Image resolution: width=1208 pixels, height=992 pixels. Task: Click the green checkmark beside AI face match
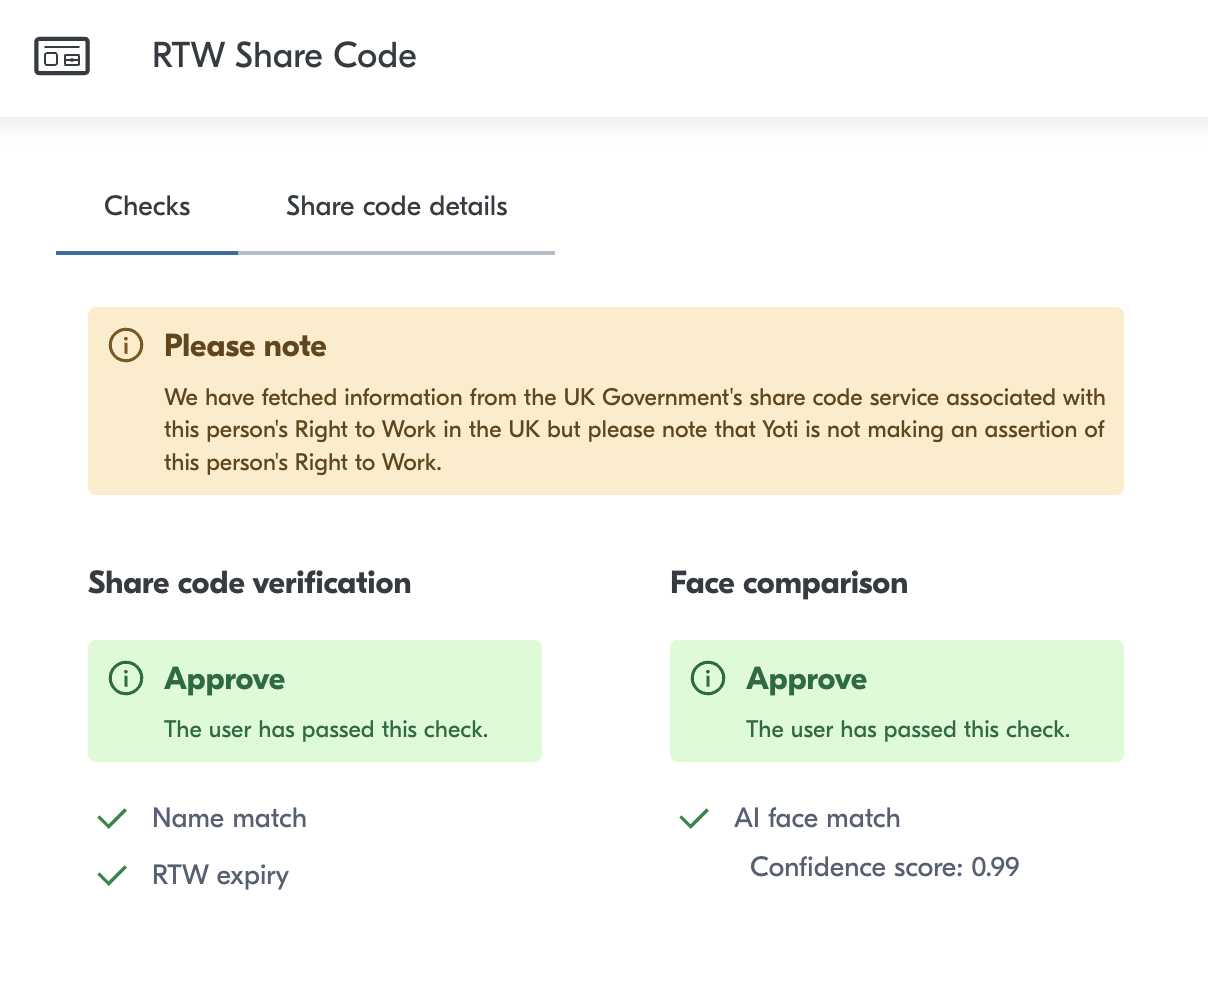[694, 819]
